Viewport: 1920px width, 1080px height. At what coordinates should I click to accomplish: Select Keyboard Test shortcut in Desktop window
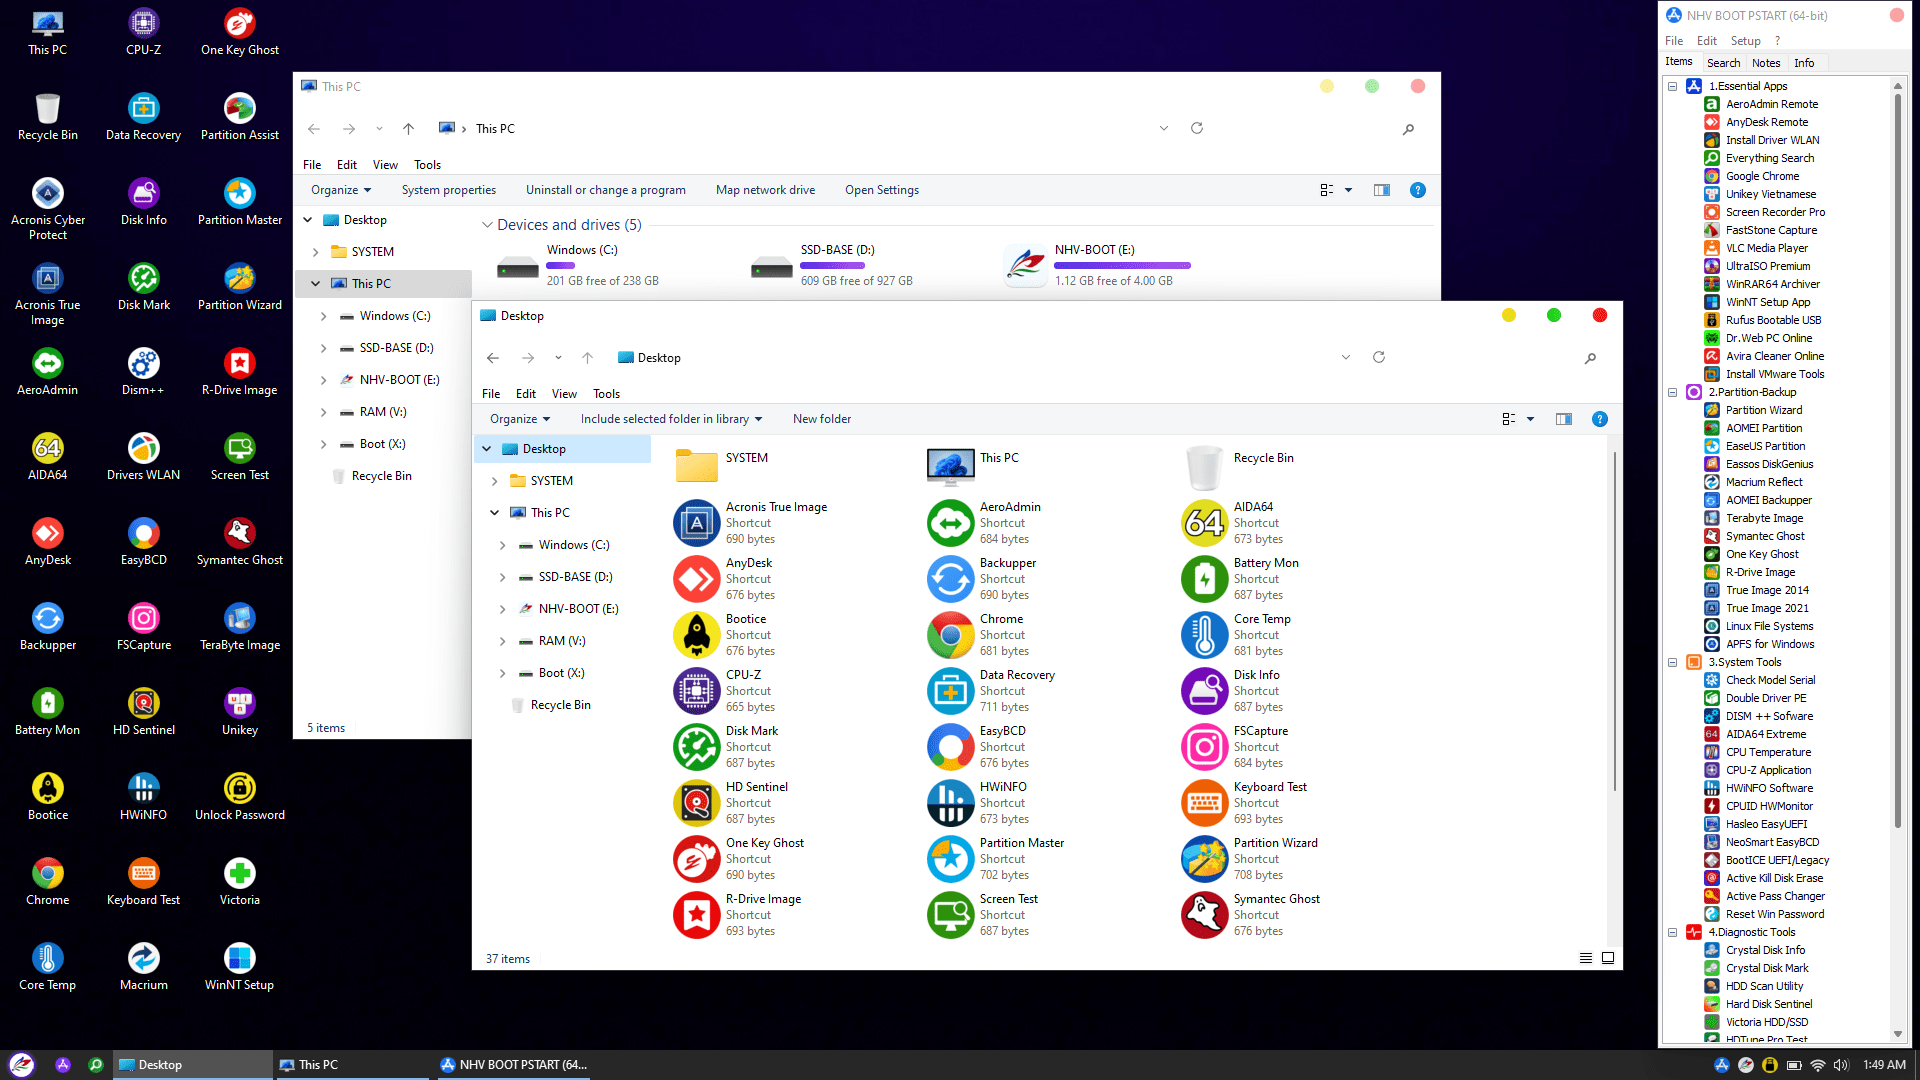point(1245,803)
